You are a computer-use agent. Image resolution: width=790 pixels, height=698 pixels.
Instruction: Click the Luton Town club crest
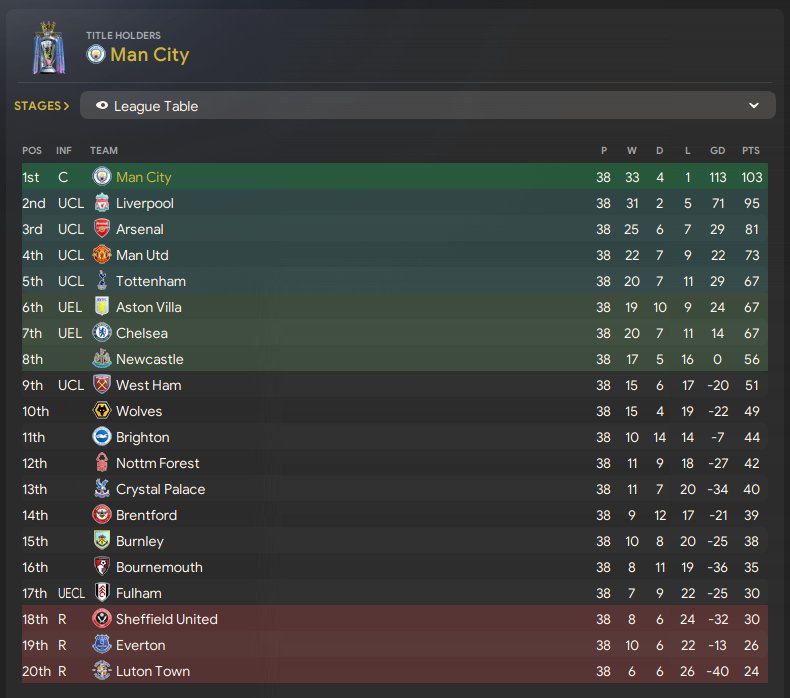[x=102, y=671]
